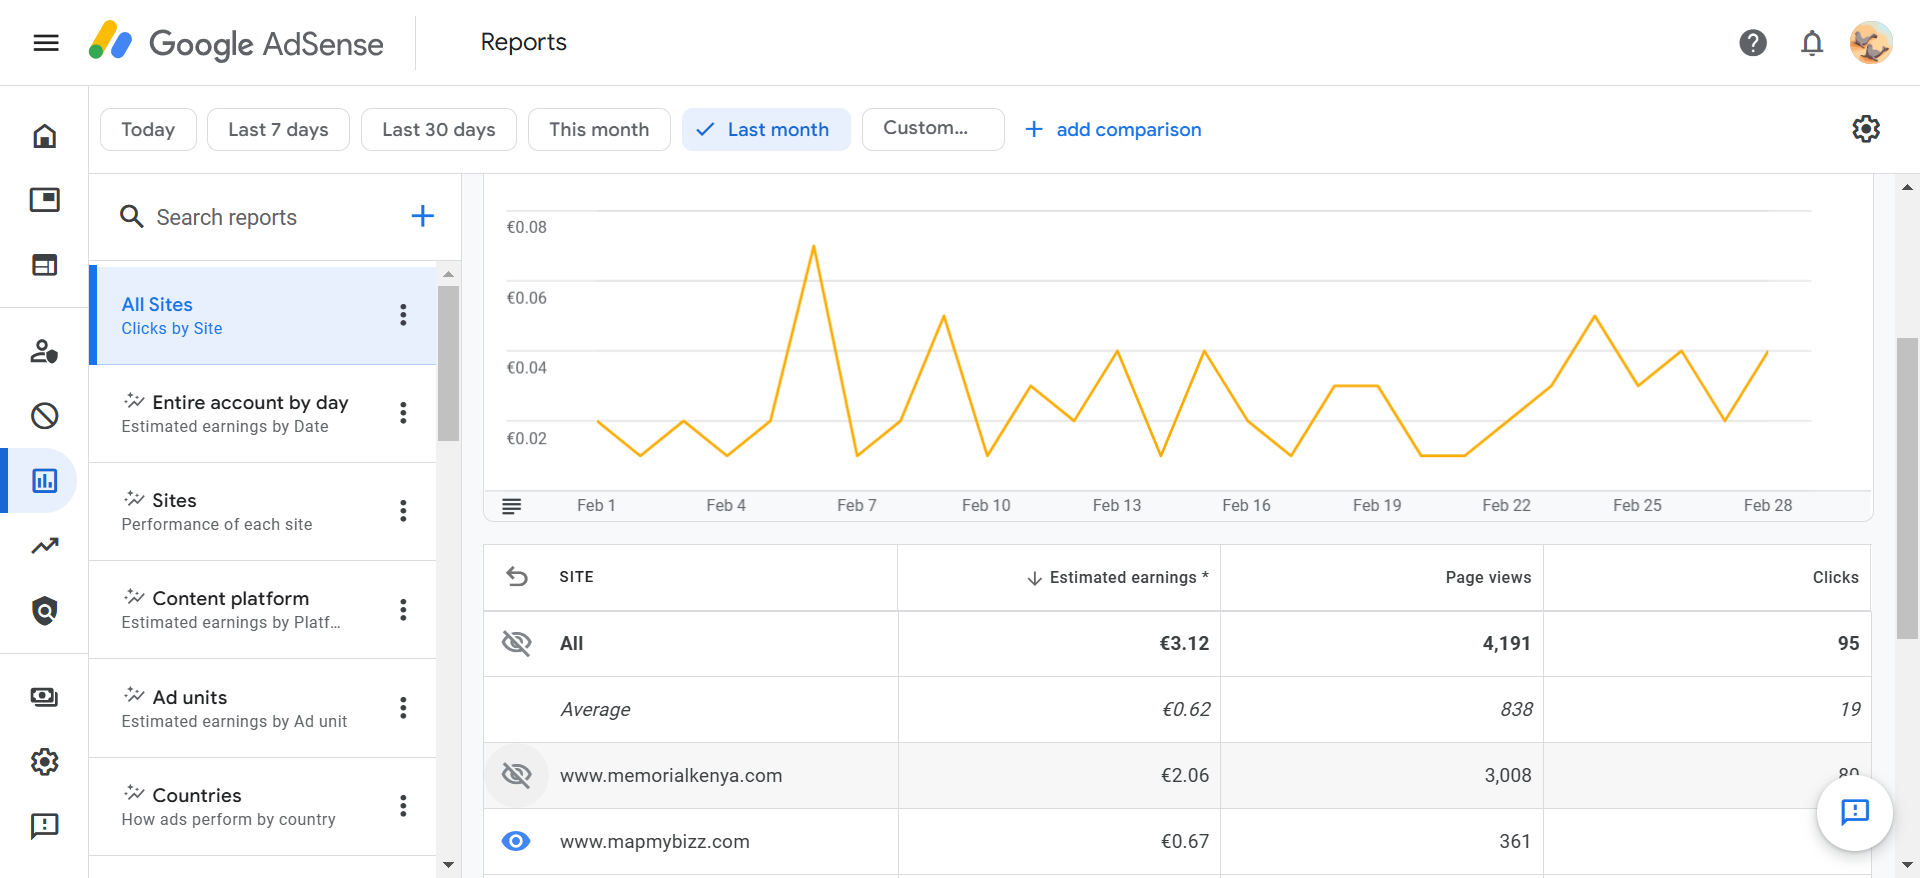Viewport: 1920px width, 878px height.
Task: Open the notifications bell
Action: pyautogui.click(x=1812, y=43)
